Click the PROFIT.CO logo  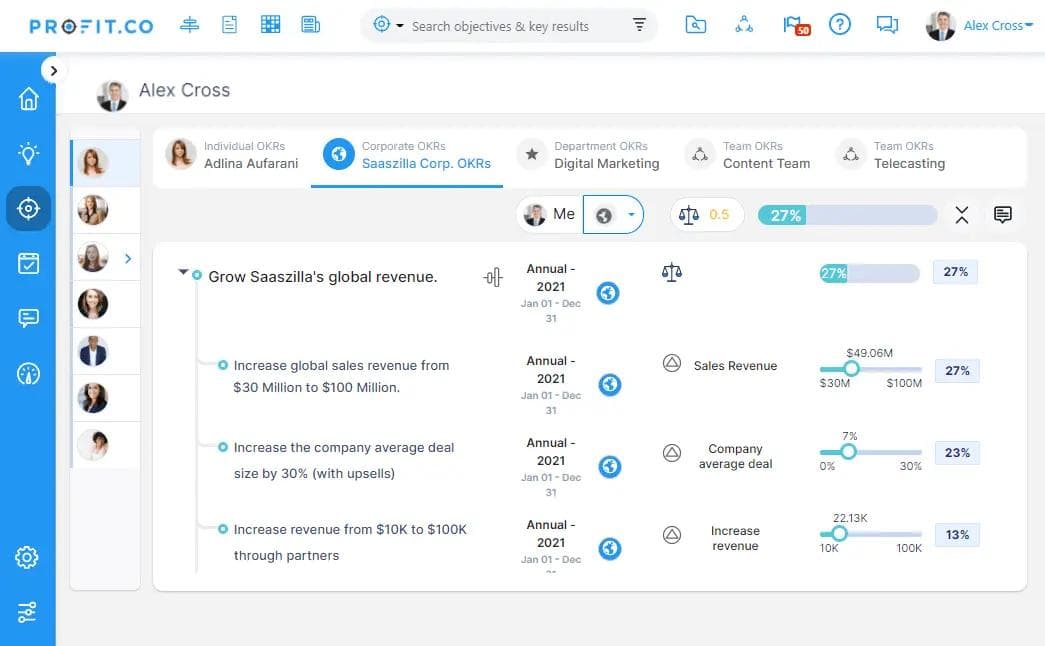pos(91,25)
